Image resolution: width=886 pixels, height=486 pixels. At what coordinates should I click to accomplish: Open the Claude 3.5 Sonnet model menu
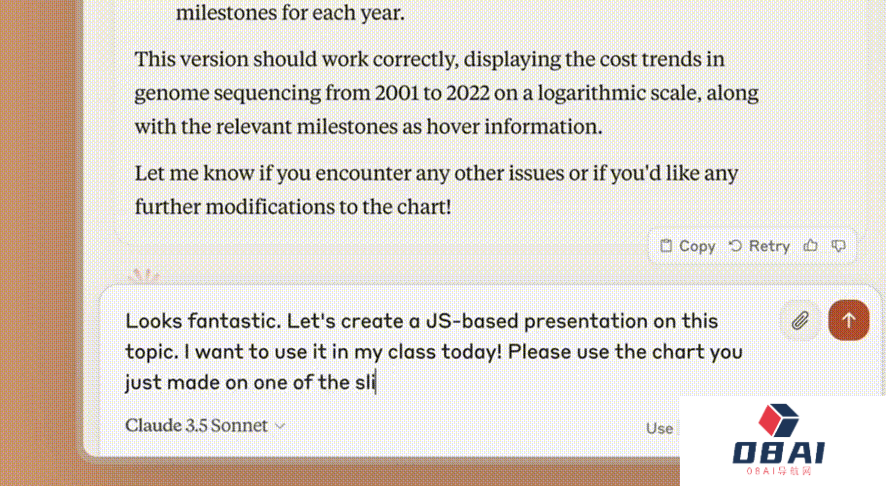(x=197, y=426)
